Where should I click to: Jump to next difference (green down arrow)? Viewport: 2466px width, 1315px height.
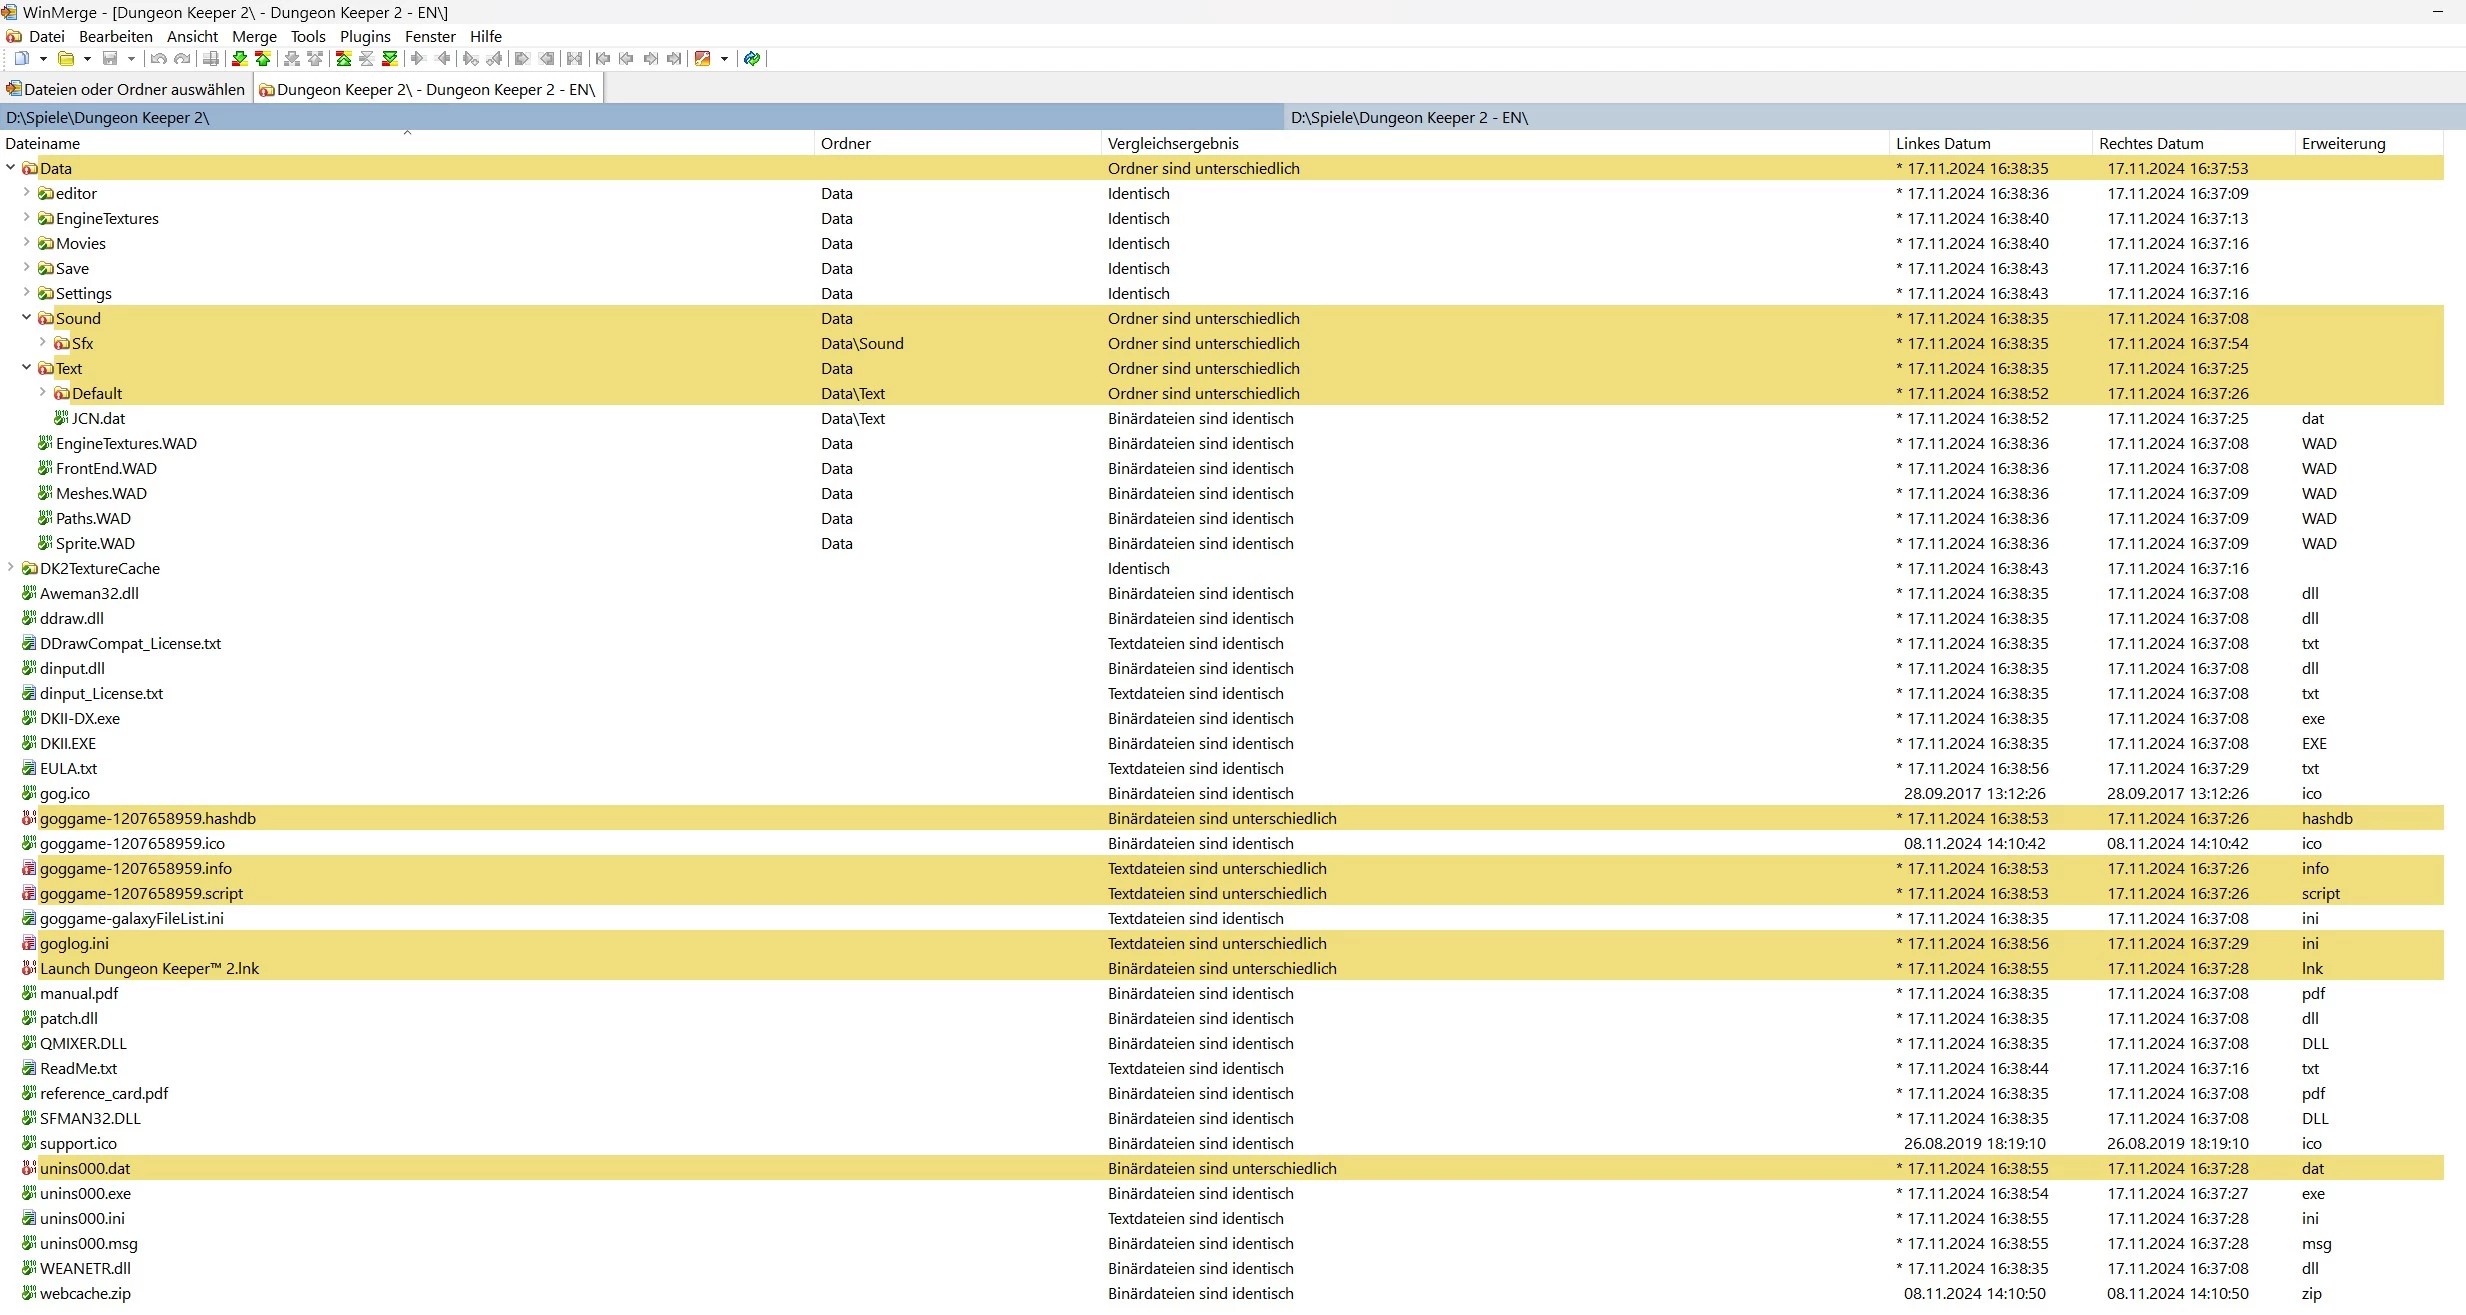239,58
